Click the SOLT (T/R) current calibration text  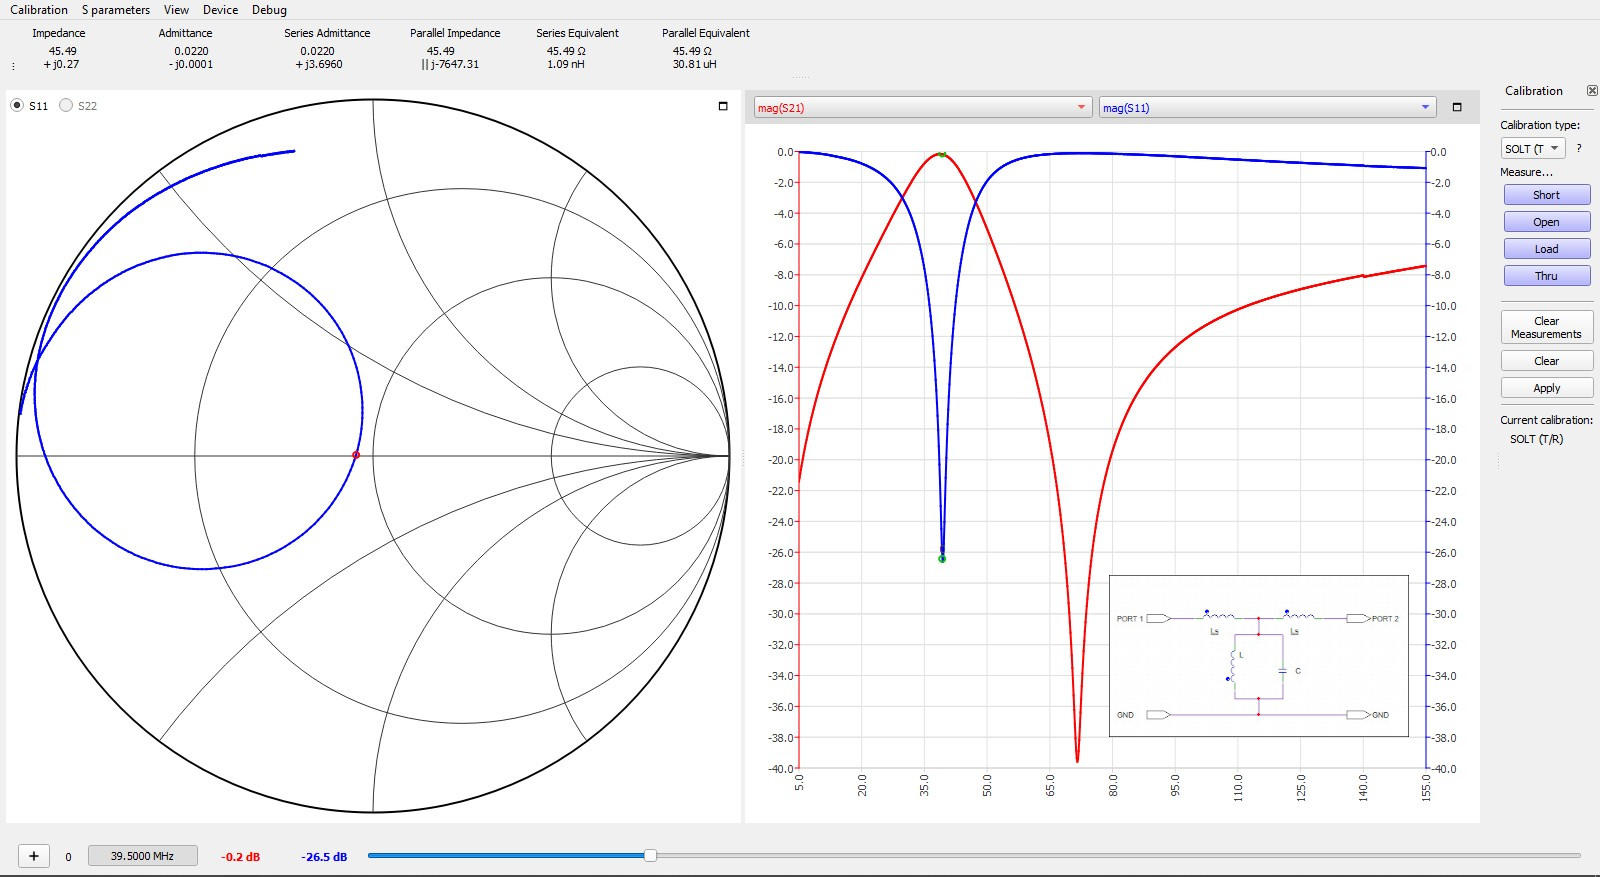(1536, 439)
